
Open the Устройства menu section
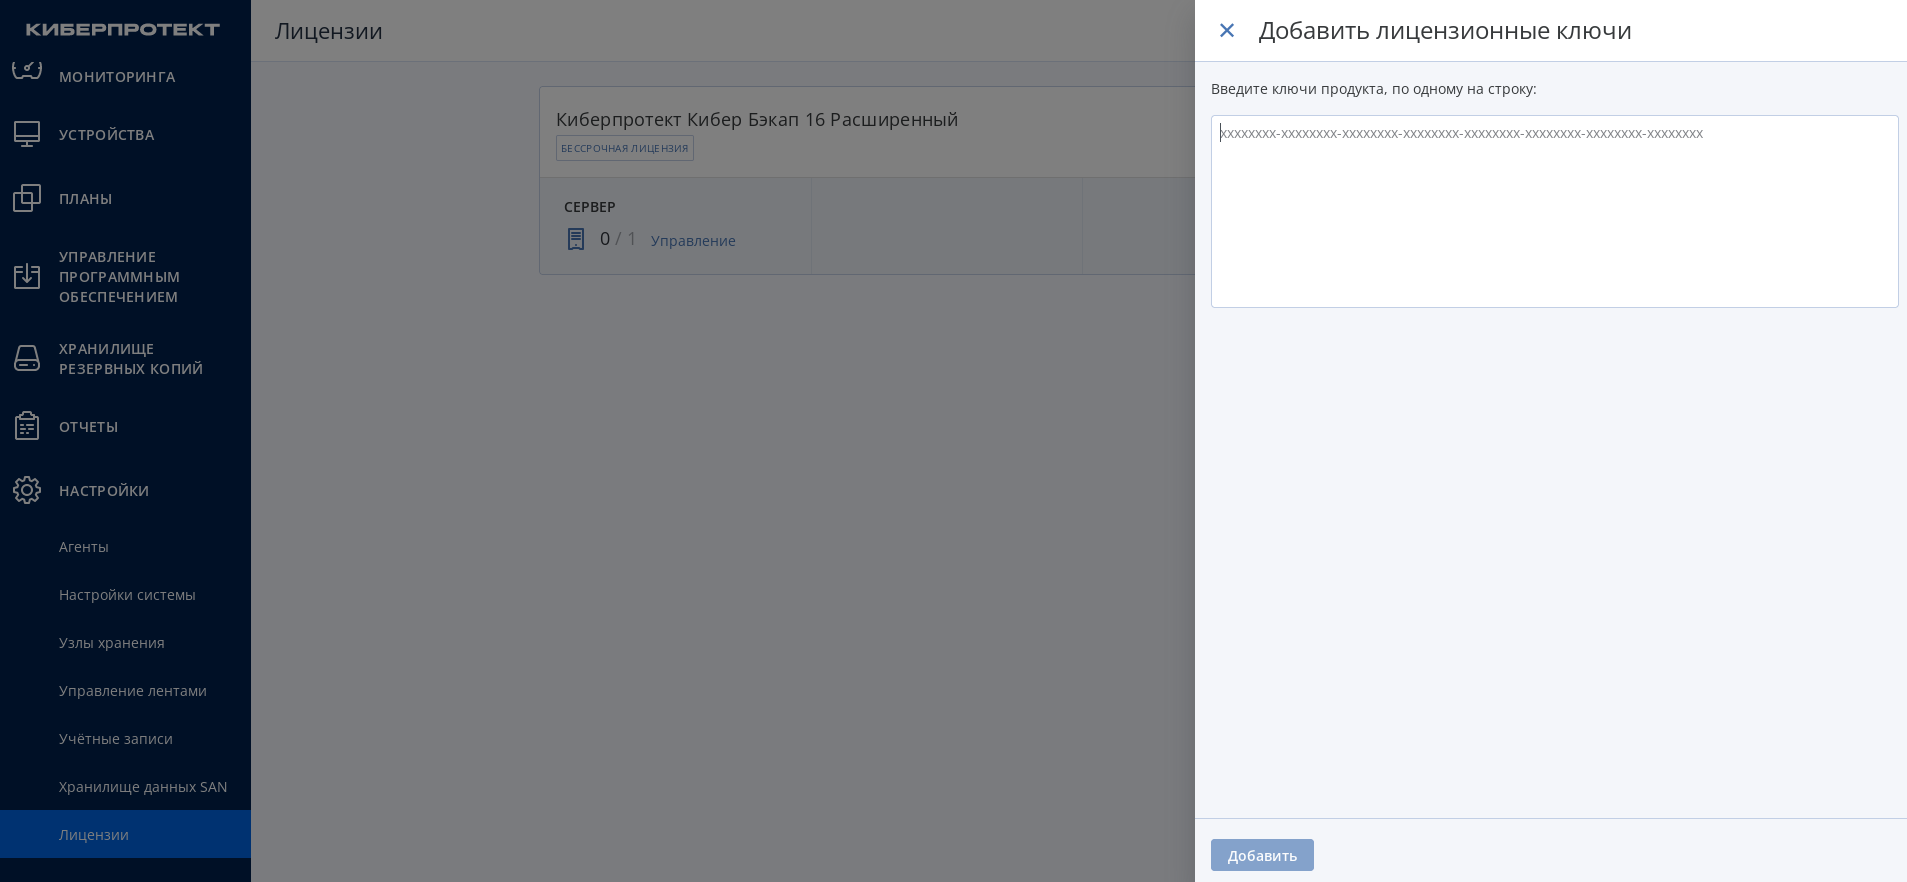[x=125, y=135]
